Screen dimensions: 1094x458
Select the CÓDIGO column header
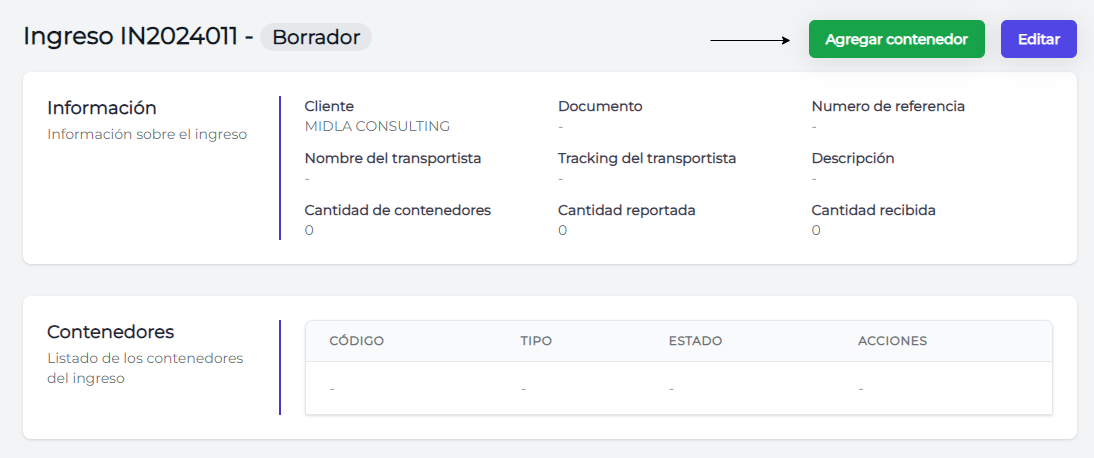pos(357,341)
